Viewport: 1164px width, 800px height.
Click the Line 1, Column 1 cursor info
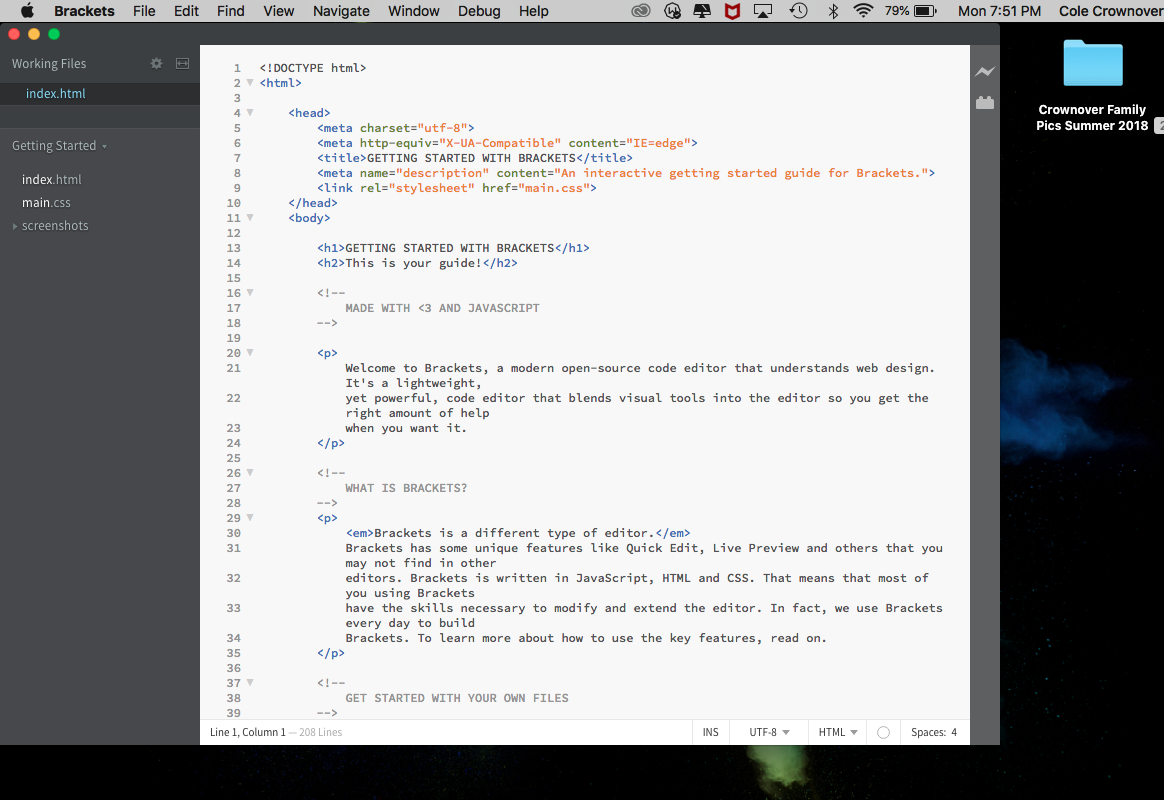click(248, 732)
